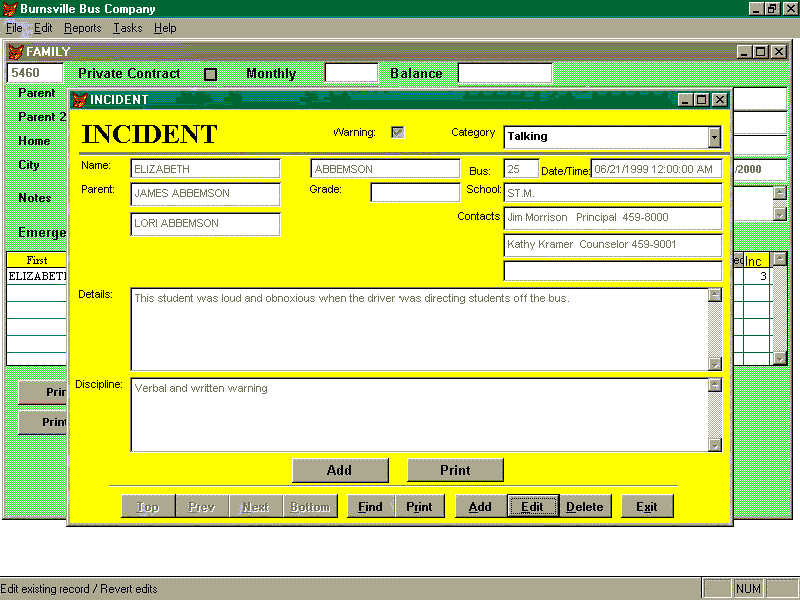Click the Date/Time field
This screenshot has width=800, height=600.
(x=656, y=169)
